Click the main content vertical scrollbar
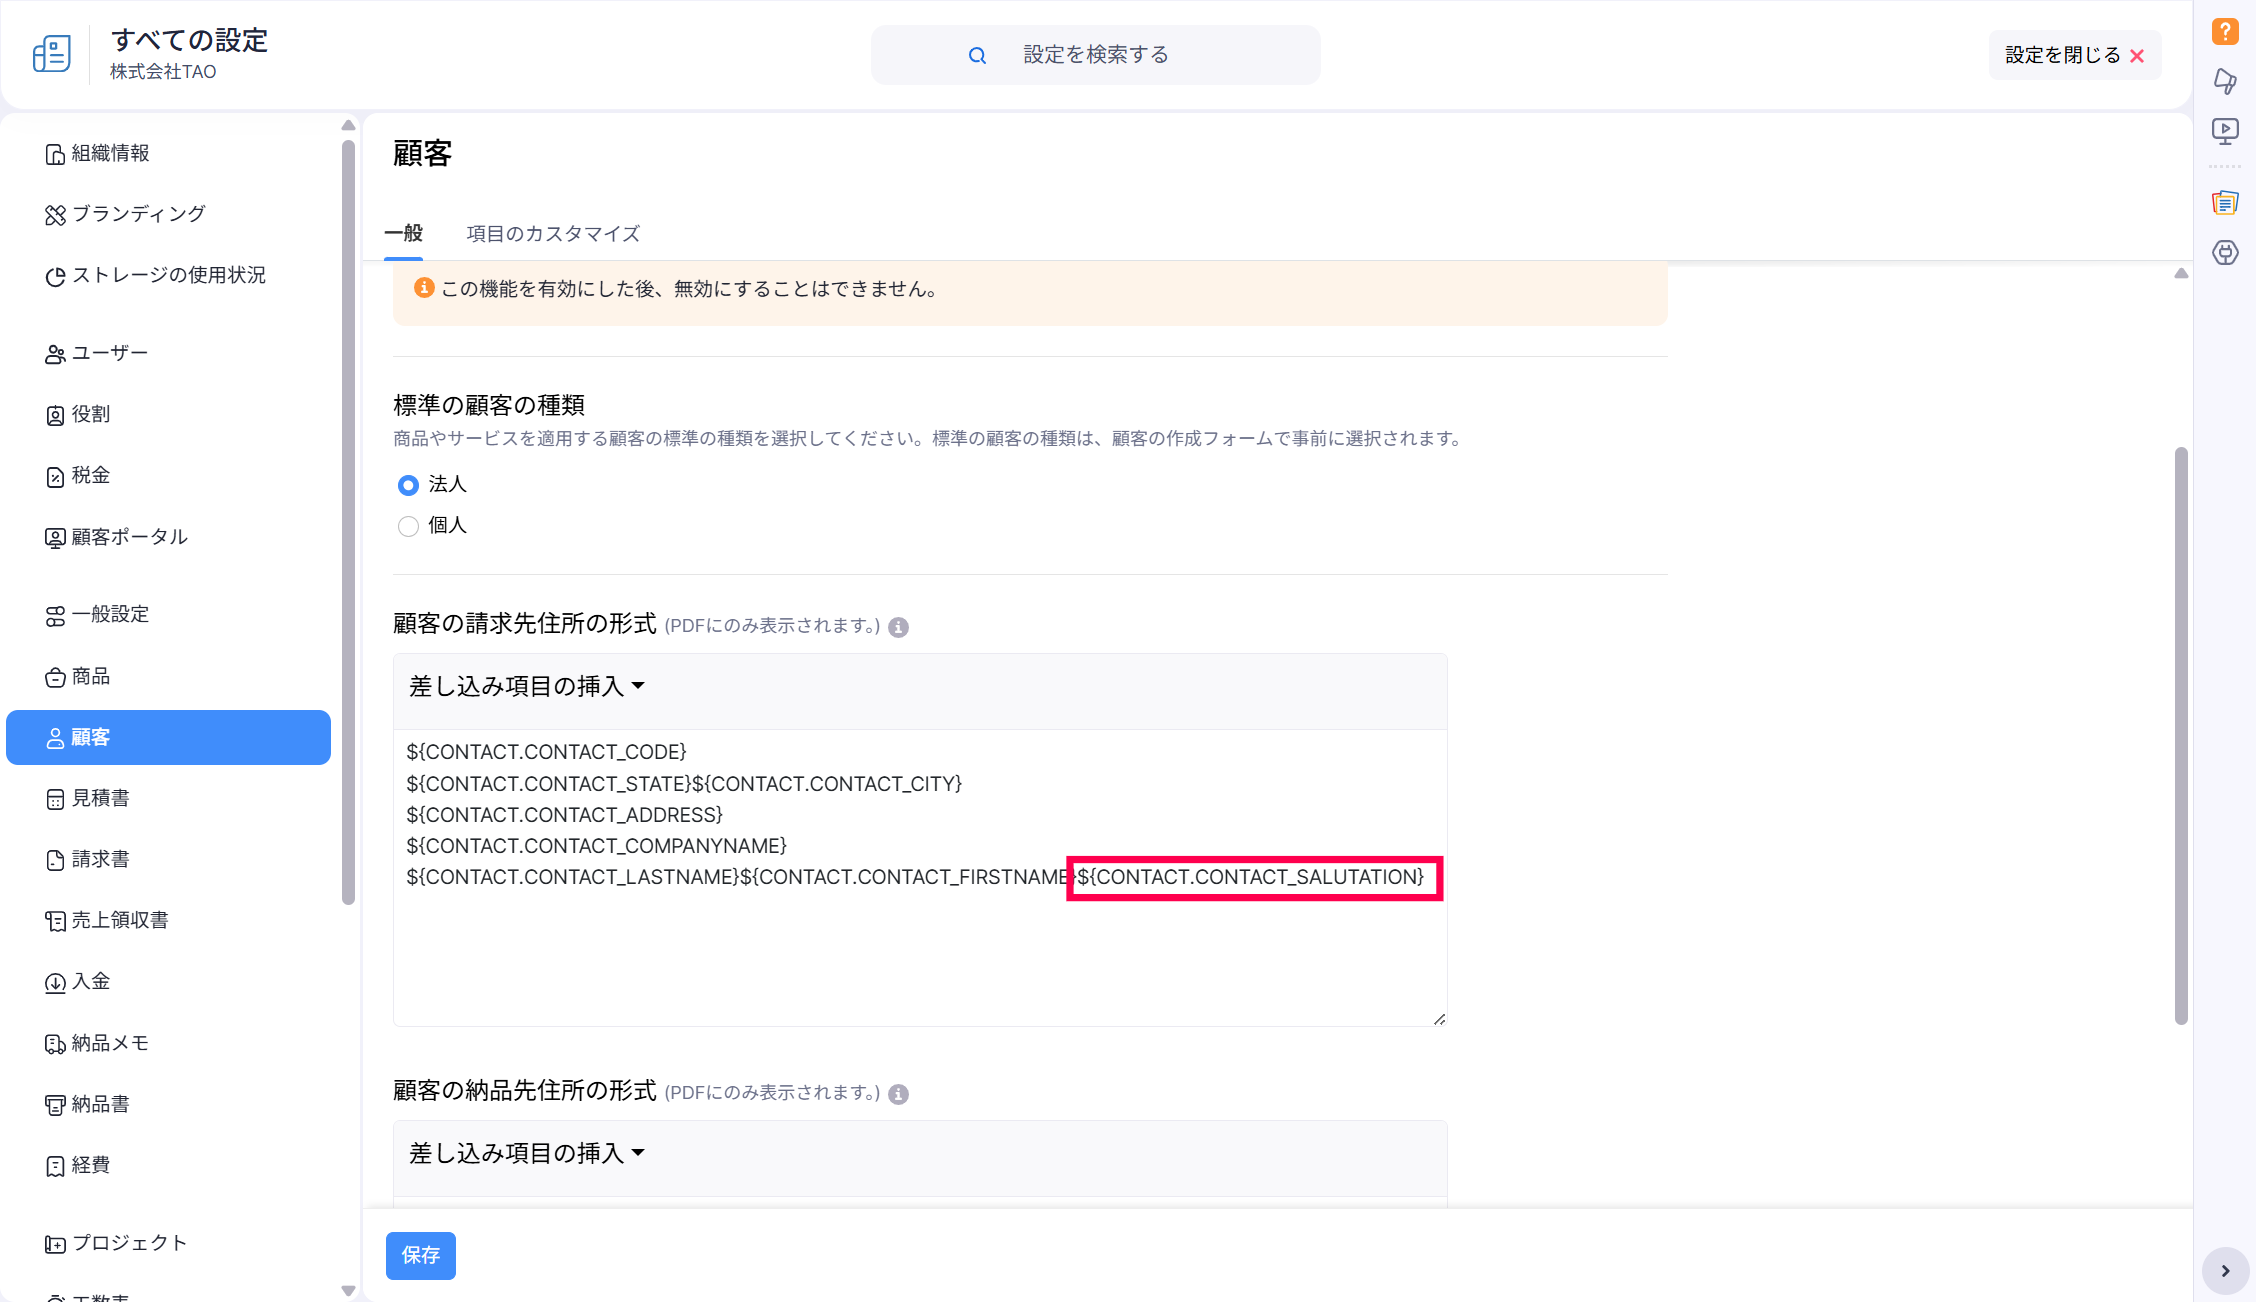This screenshot has width=2256, height=1302. [2181, 735]
